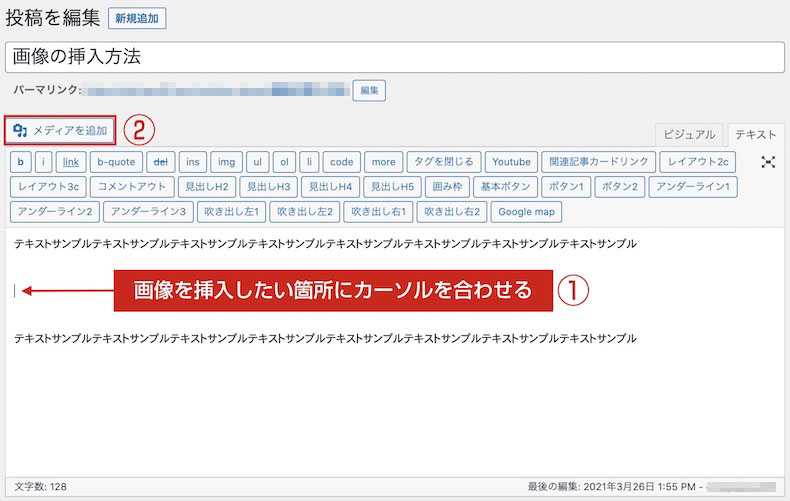Click the Google map quicktag button
790x501 pixels.
click(526, 212)
